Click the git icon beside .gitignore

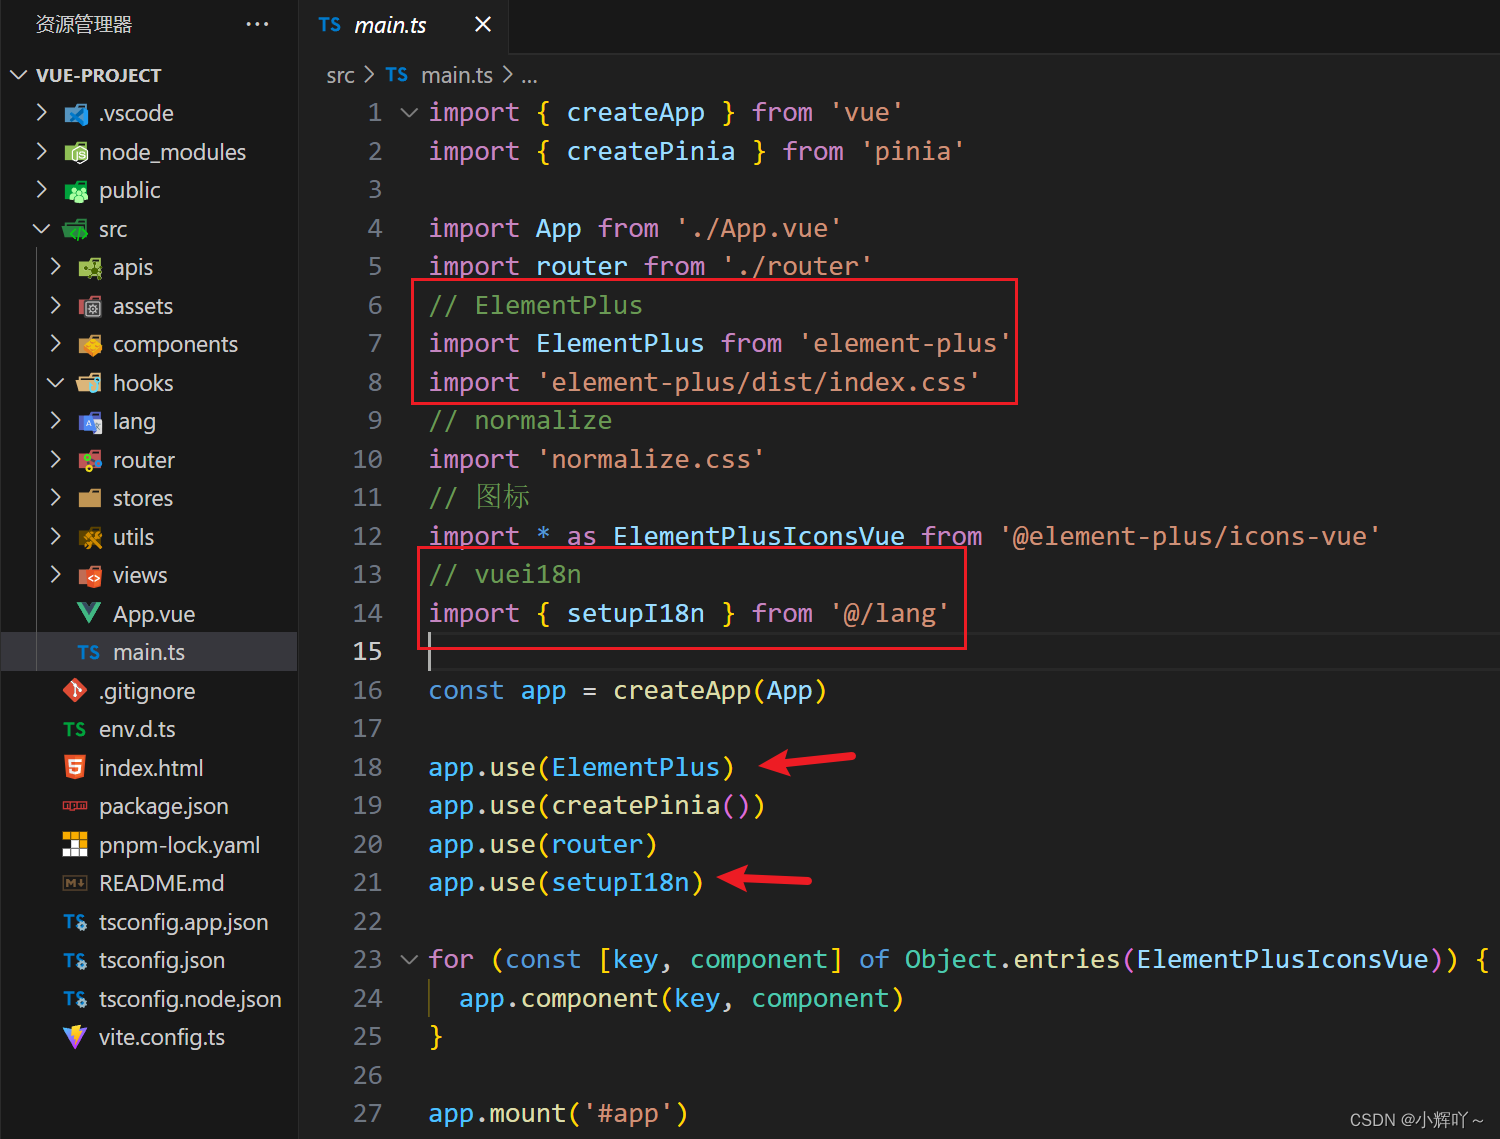75,690
